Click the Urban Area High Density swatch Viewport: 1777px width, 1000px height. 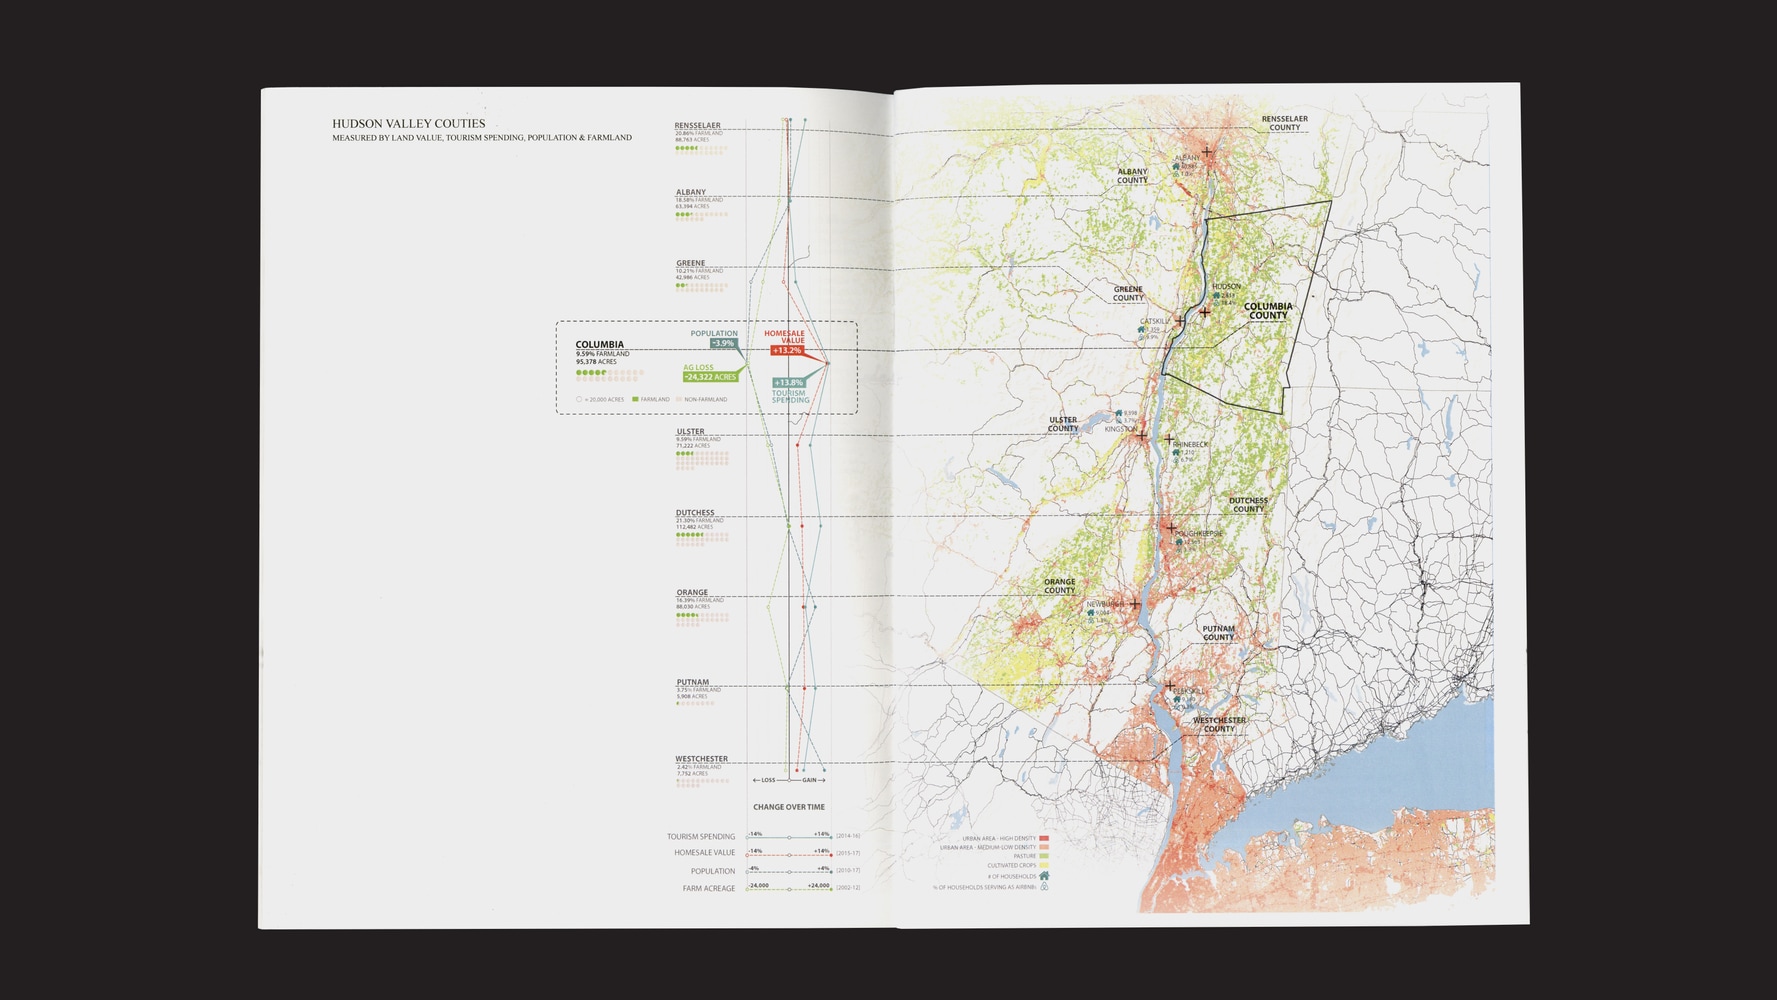tap(1044, 838)
